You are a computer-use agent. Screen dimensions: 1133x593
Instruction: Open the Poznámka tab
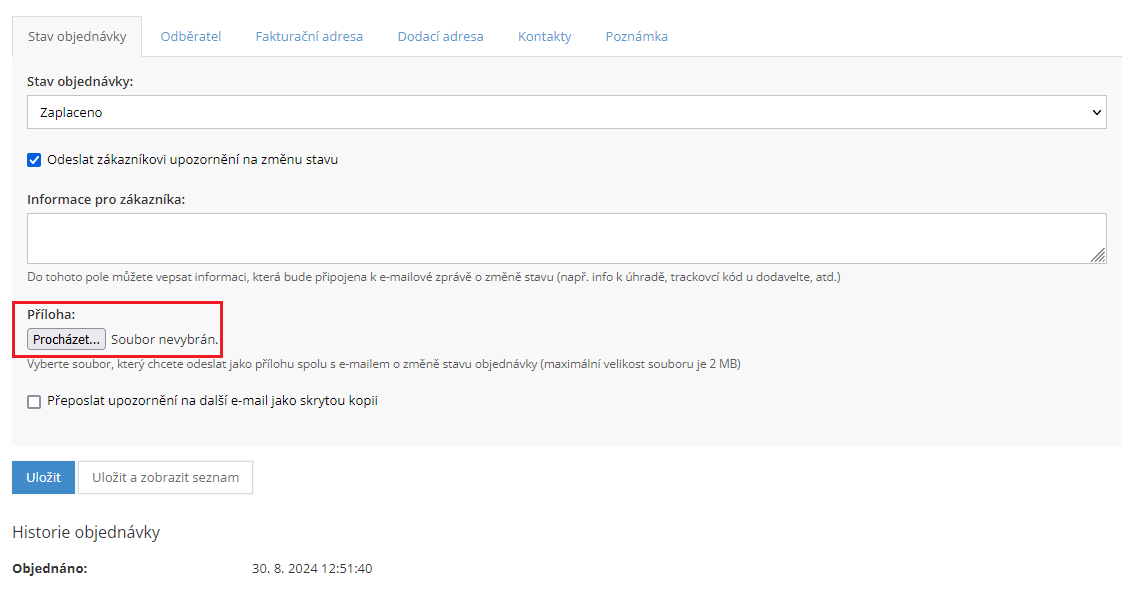click(x=636, y=36)
